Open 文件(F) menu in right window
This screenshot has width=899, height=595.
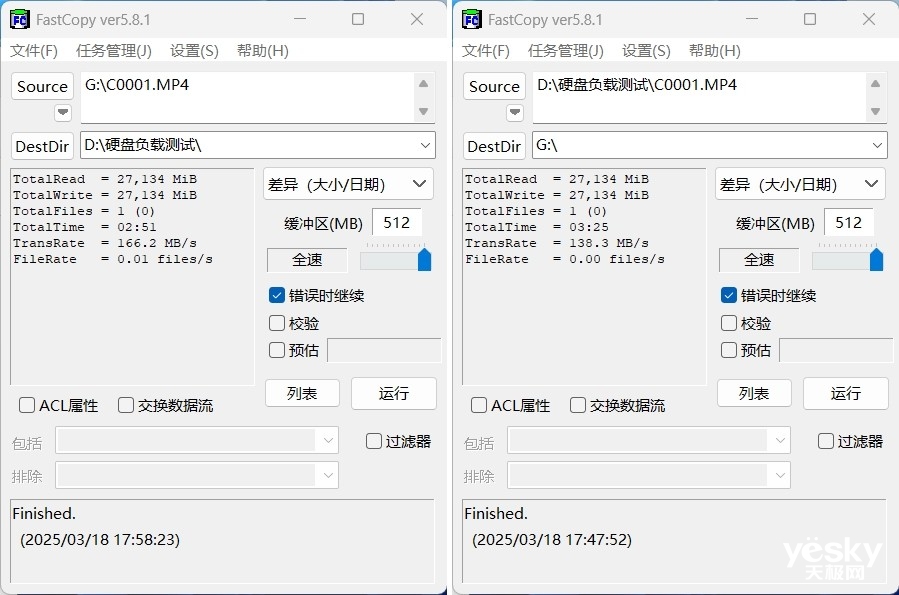486,51
